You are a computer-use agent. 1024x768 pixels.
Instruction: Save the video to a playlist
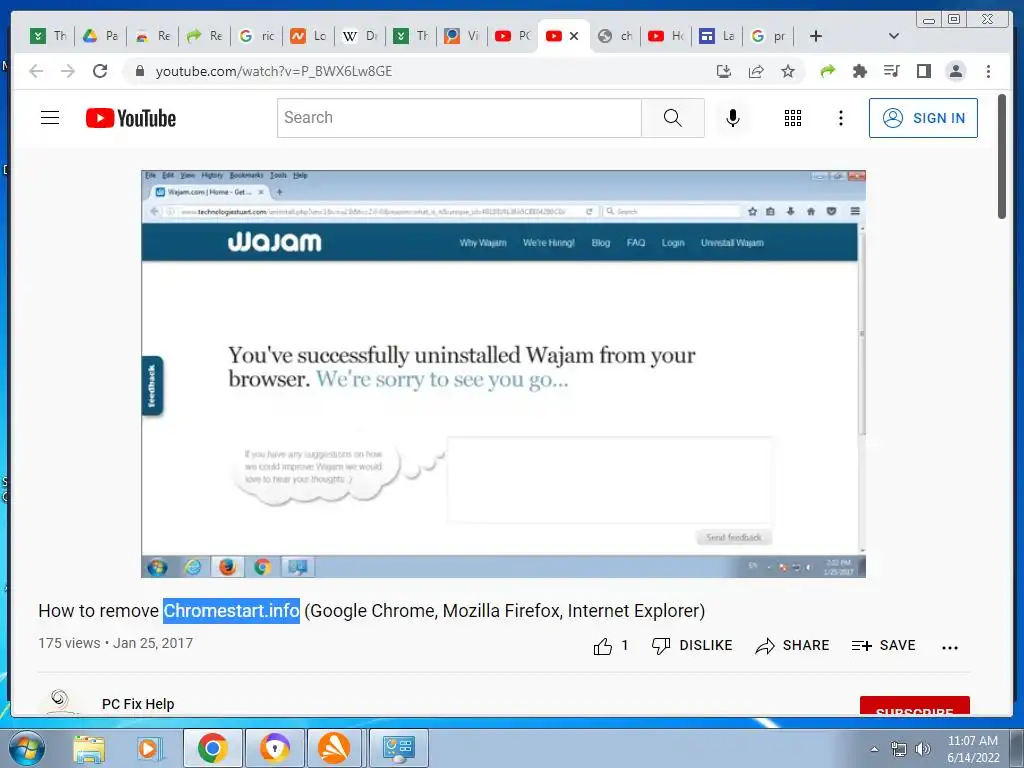(884, 646)
